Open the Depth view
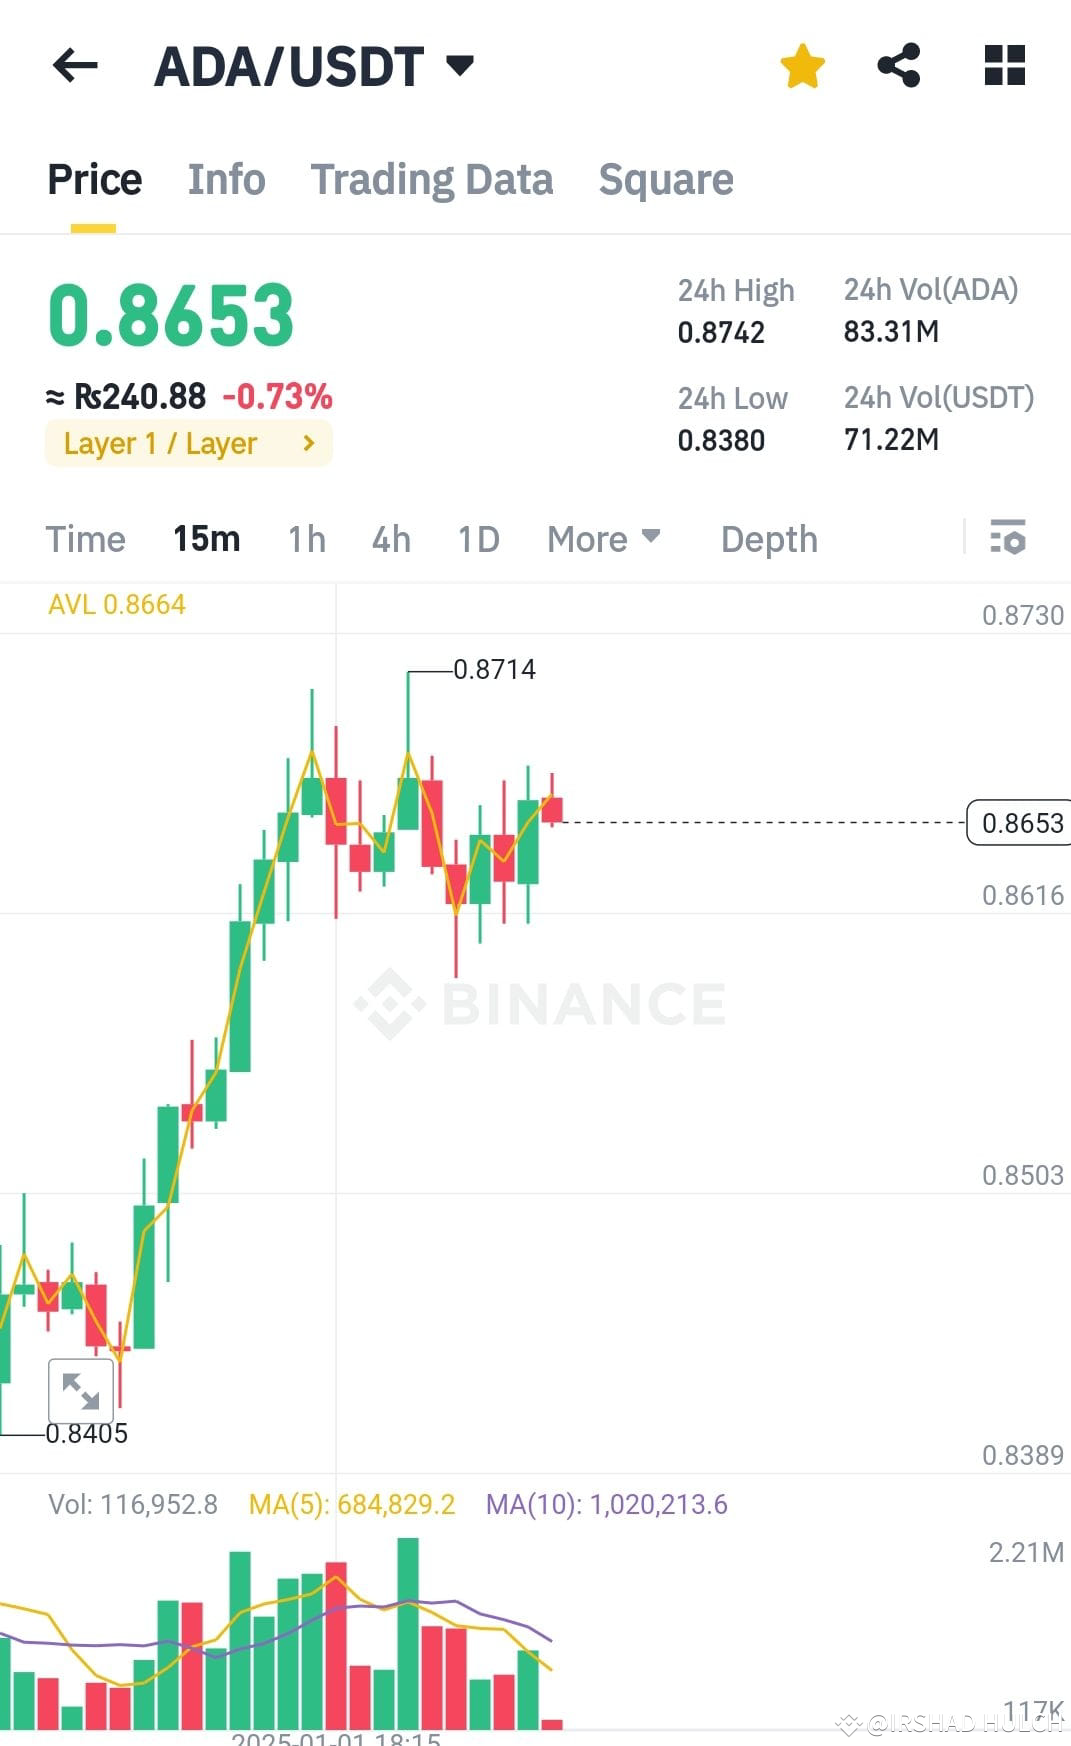Image resolution: width=1071 pixels, height=1746 pixels. pyautogui.click(x=768, y=539)
